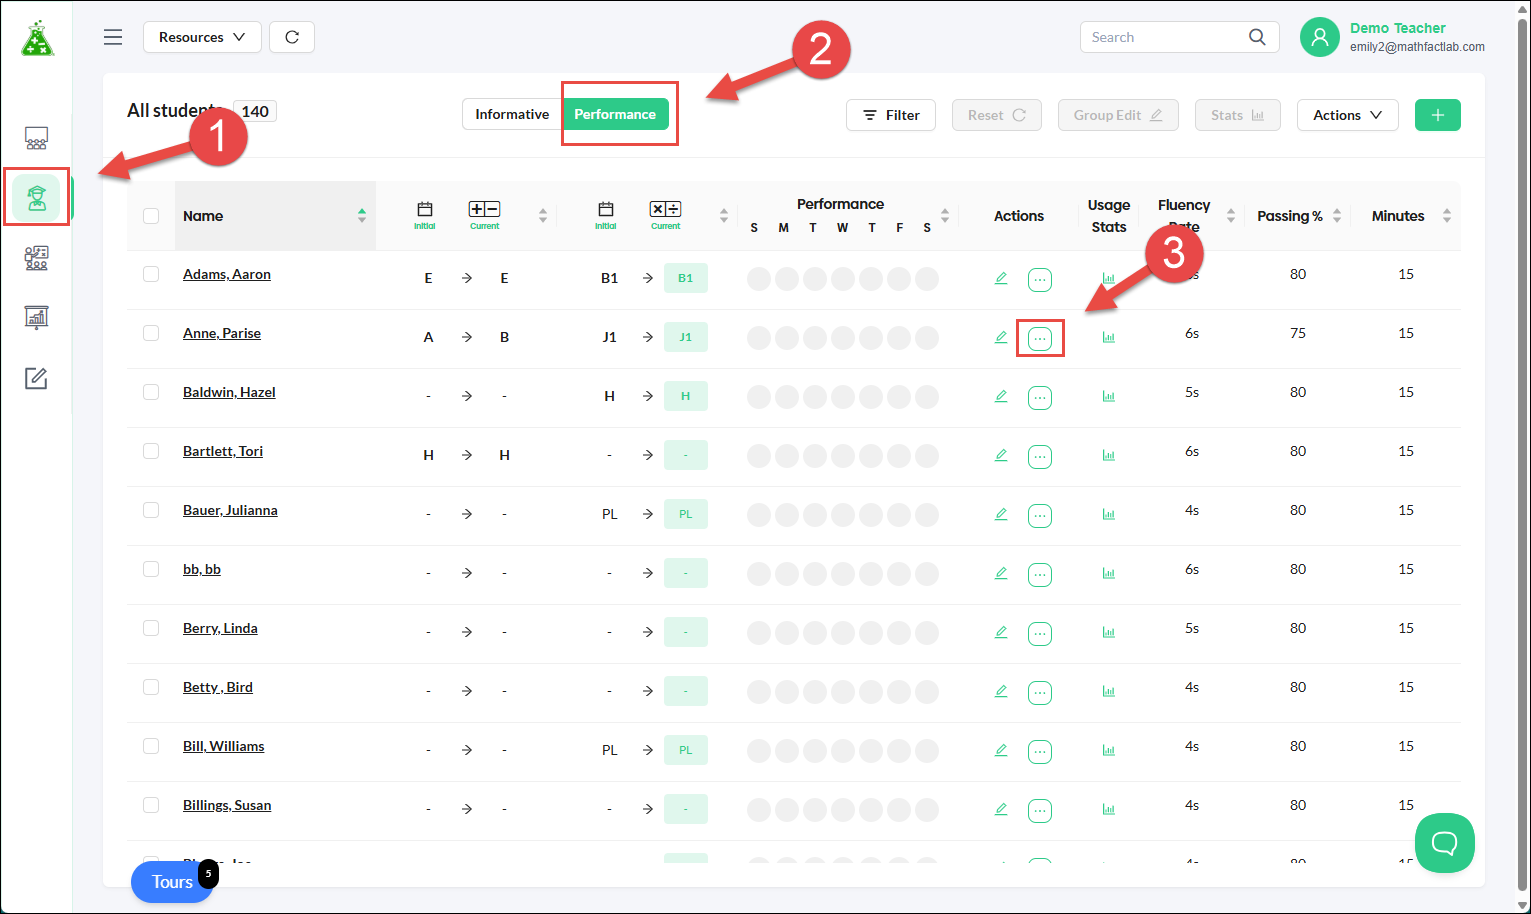Open the Actions dropdown menu
Screen dimensions: 1531x914
click(x=1347, y=115)
